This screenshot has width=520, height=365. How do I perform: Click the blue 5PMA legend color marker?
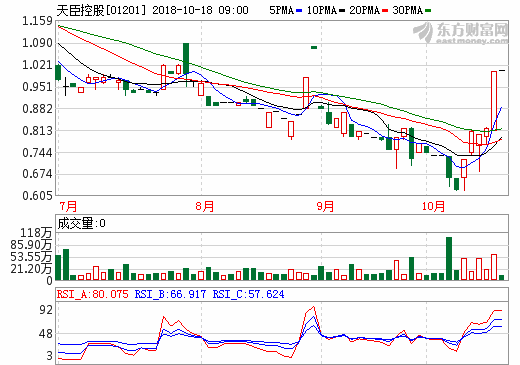(299, 11)
